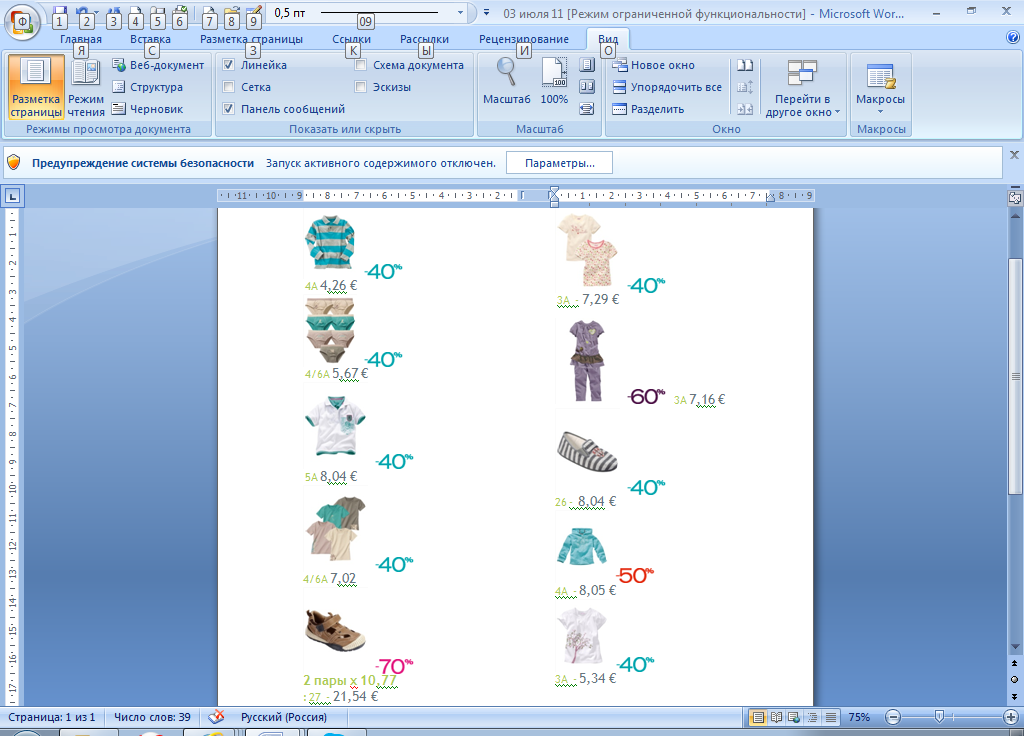Screen dimensions: 1024x736
Task: Open Reading mode (Режим чтения)
Action: [86, 88]
